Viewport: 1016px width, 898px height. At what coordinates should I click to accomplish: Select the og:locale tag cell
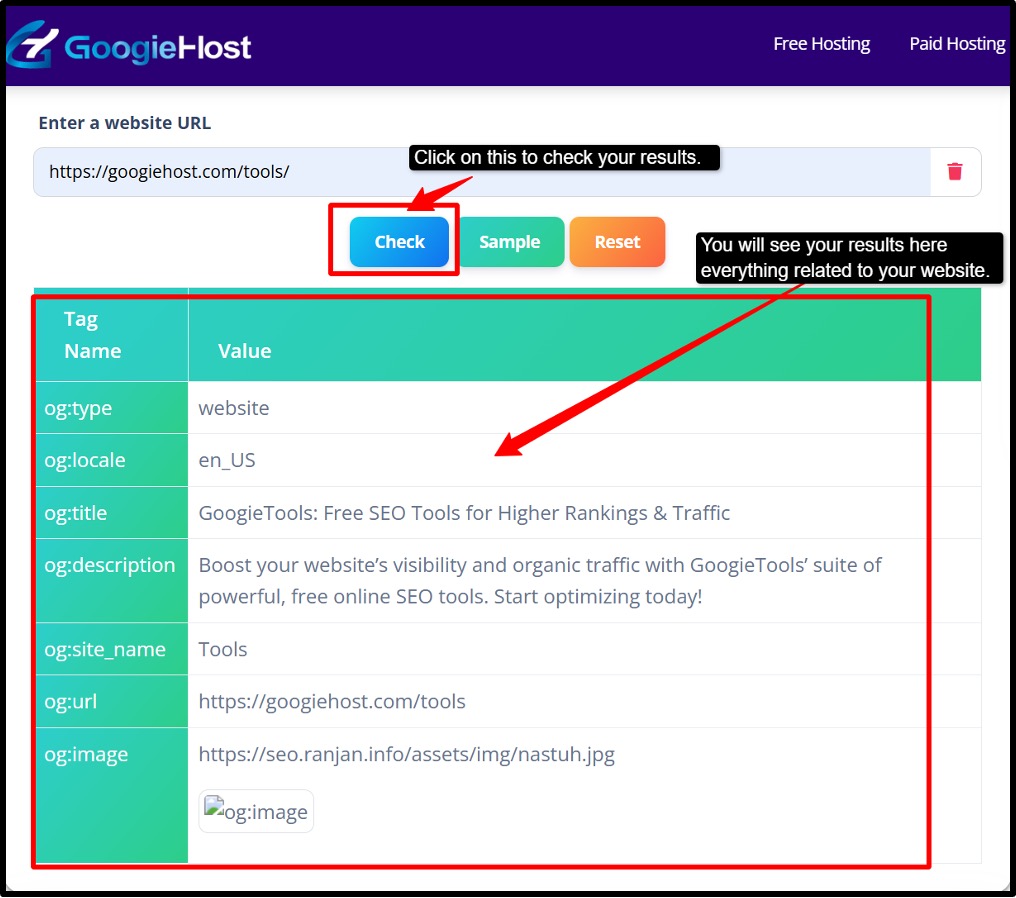111,461
